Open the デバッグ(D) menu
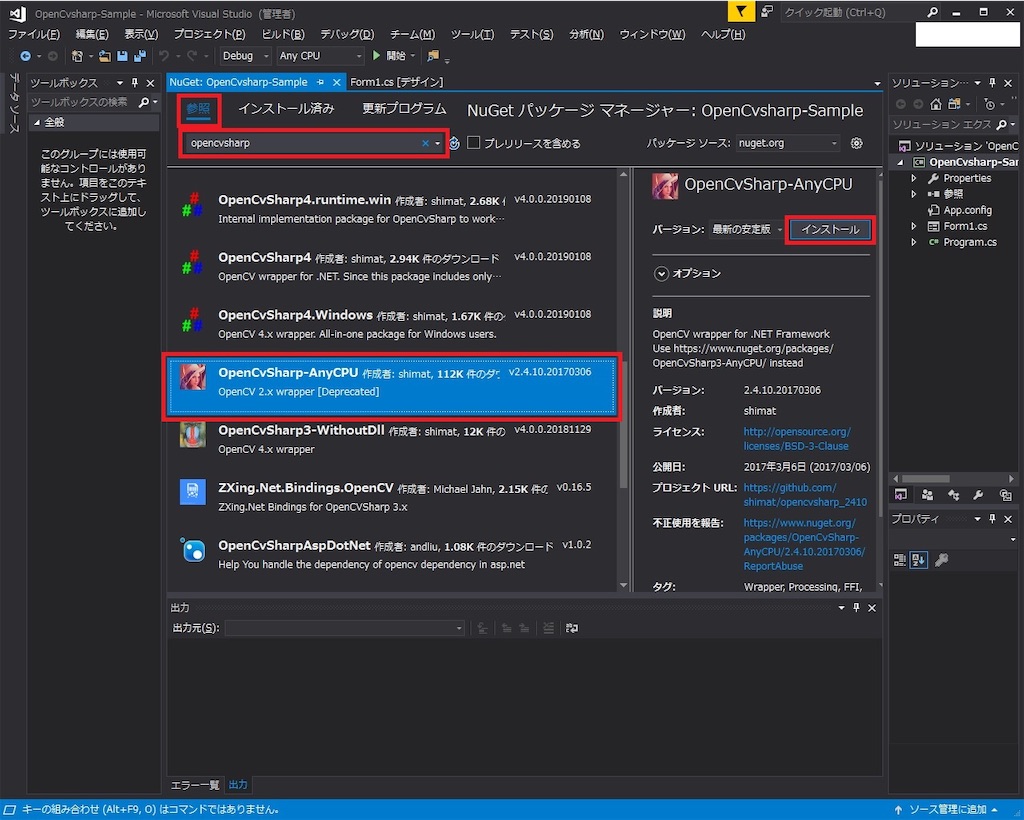Image resolution: width=1024 pixels, height=820 pixels. (x=347, y=35)
